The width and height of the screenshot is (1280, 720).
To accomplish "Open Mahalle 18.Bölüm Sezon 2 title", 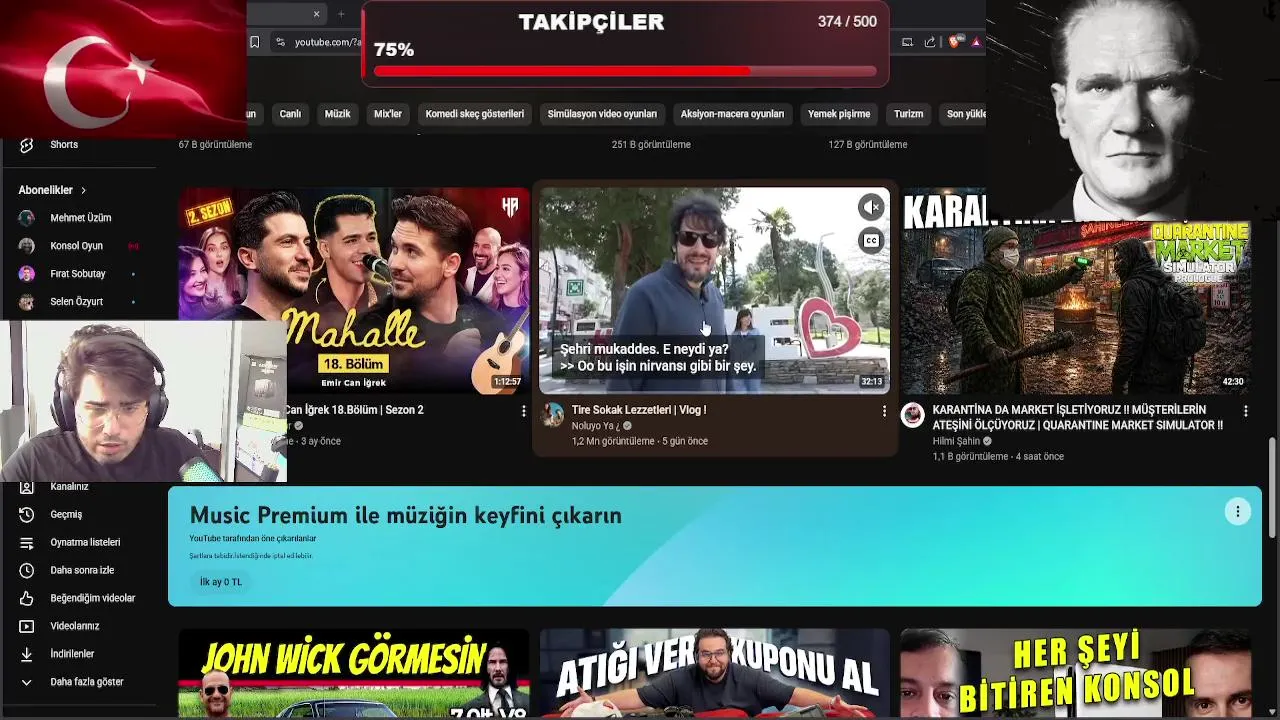I will (x=354, y=410).
